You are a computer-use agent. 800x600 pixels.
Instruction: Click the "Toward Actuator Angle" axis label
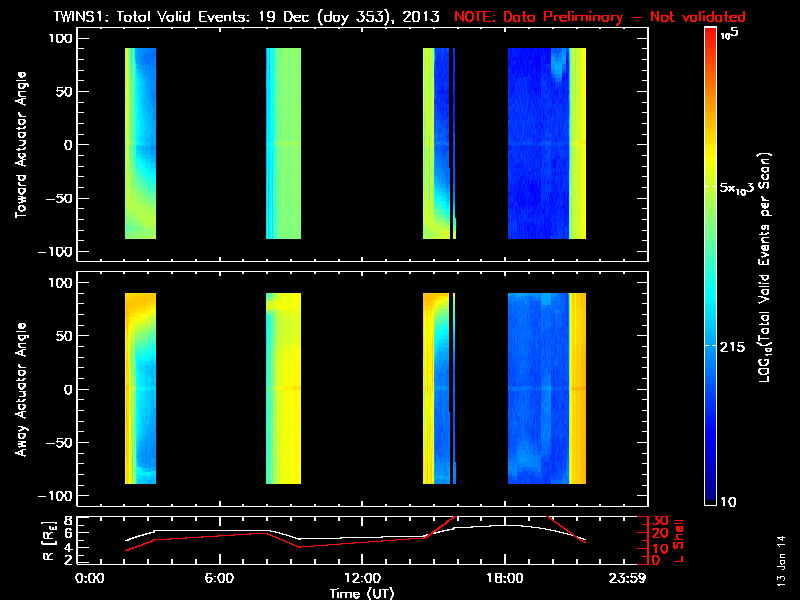click(x=21, y=145)
